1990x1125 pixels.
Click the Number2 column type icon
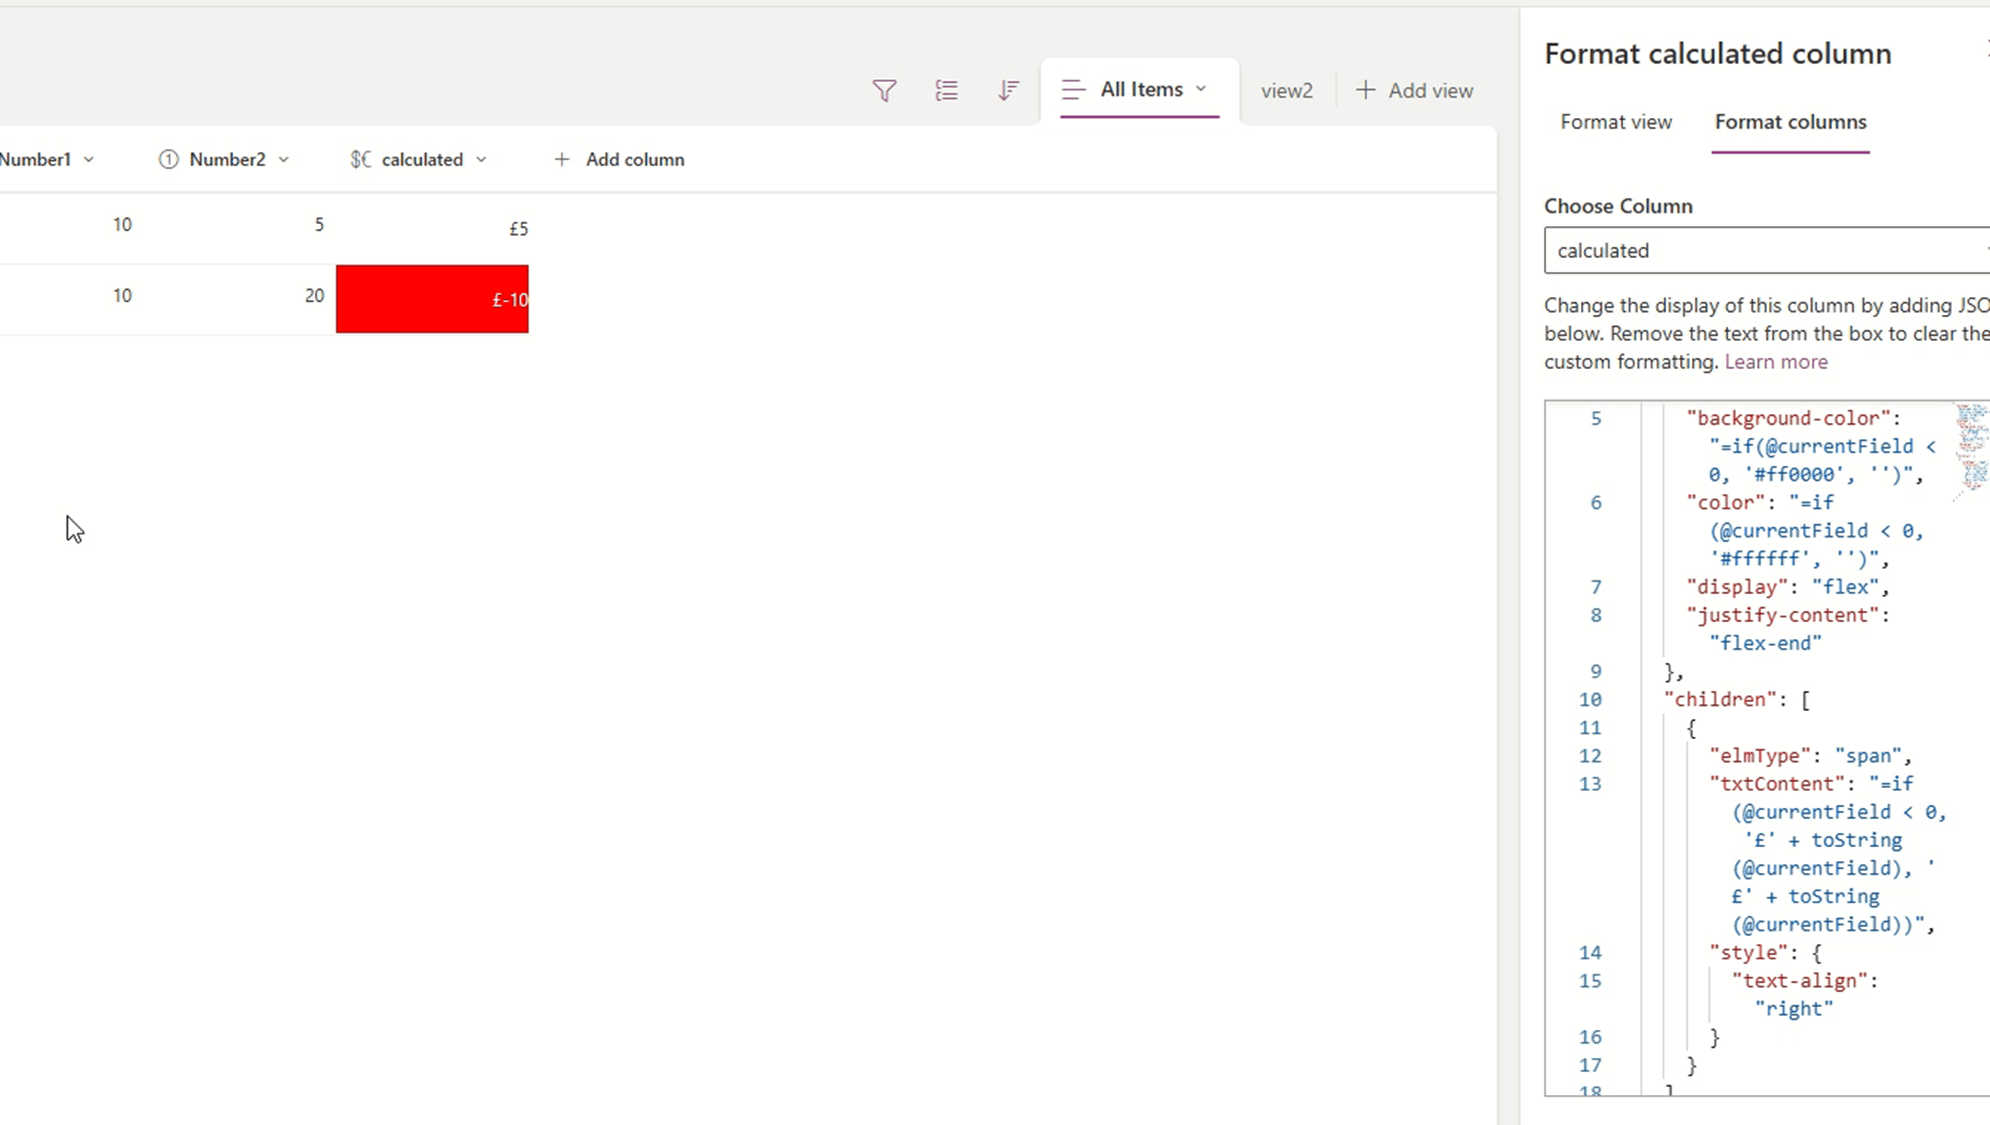[x=169, y=160]
